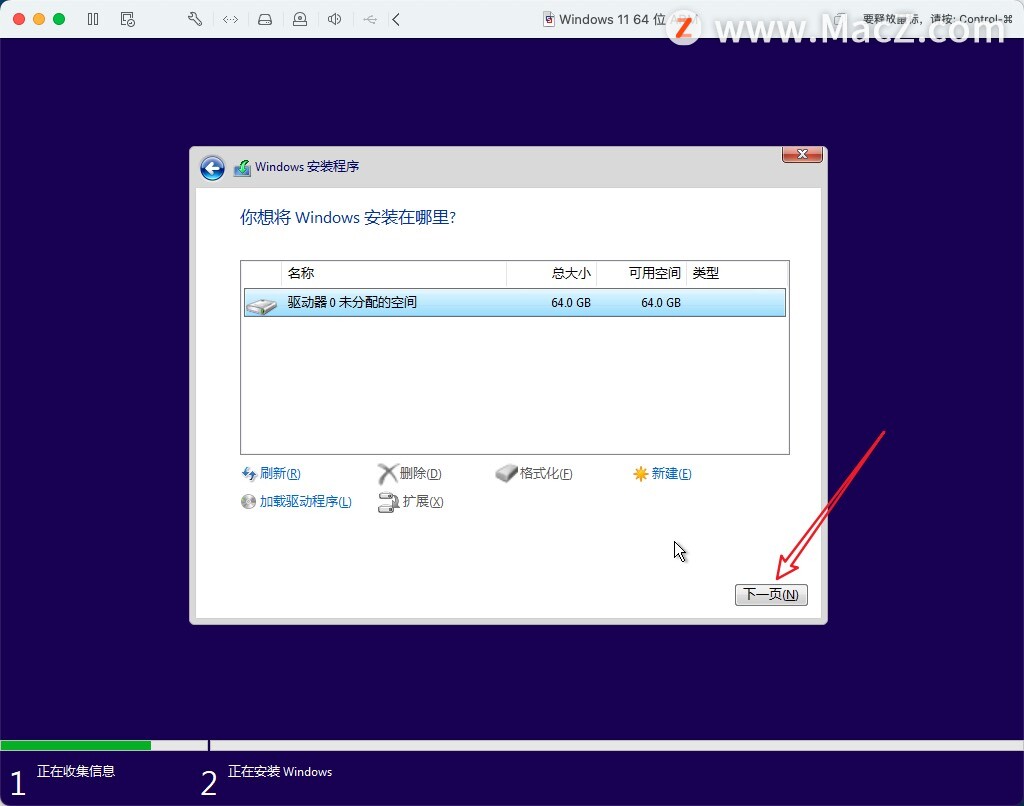Click 加载驱动程序(L) load driver link
Screen dimensions: 1024x806
(296, 502)
